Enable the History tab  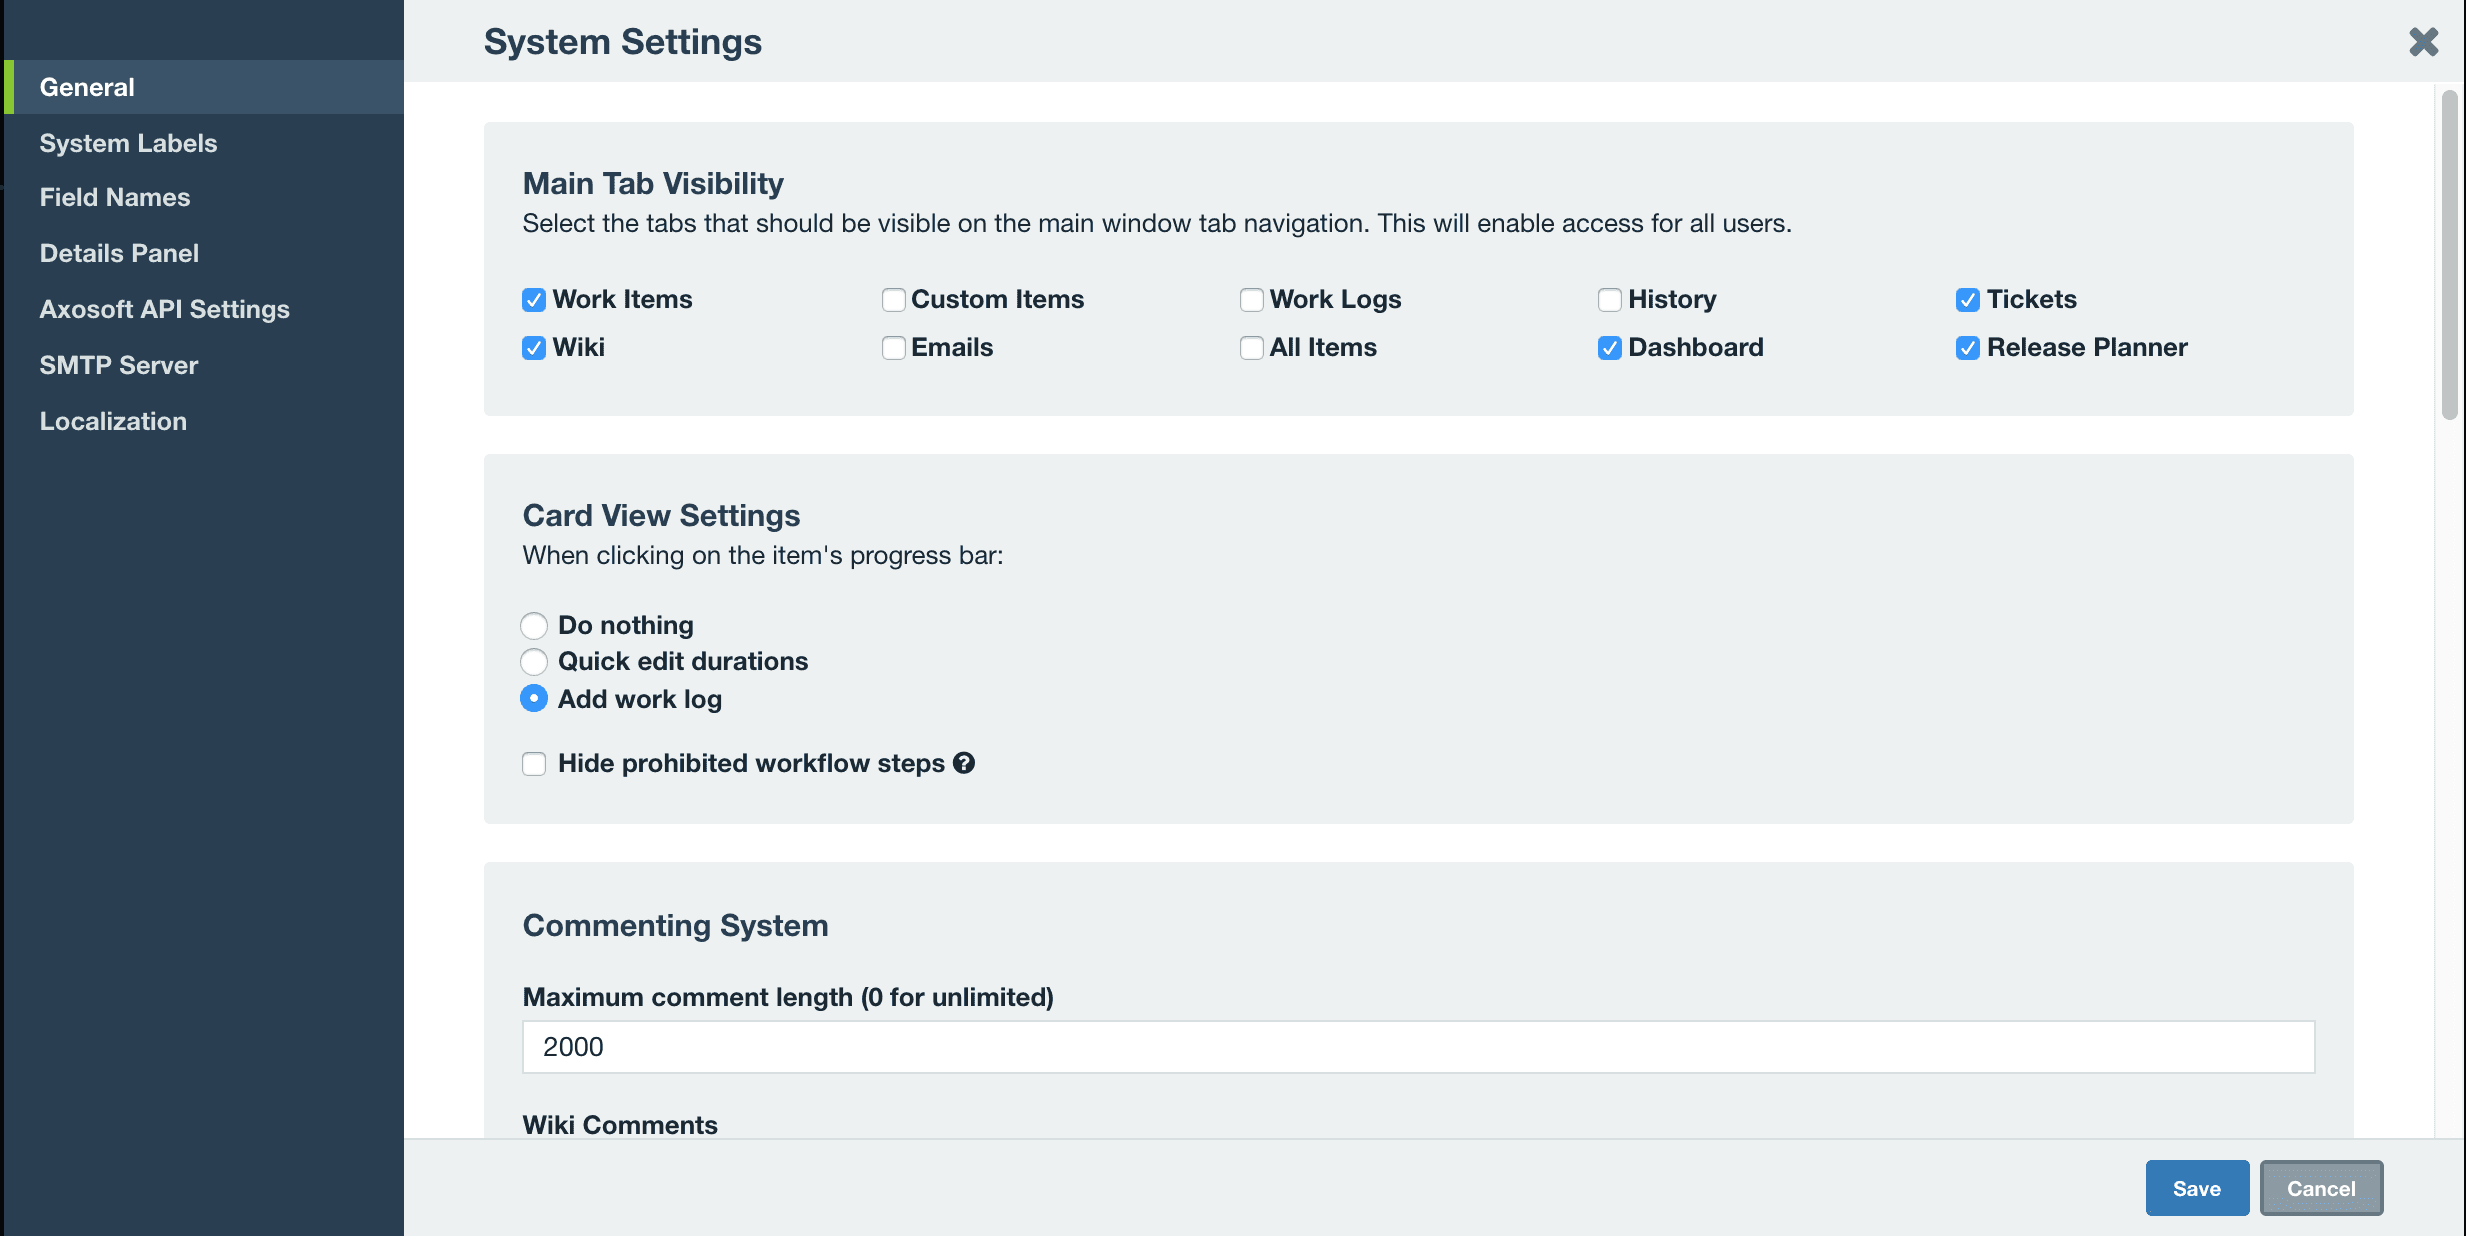(x=1610, y=299)
